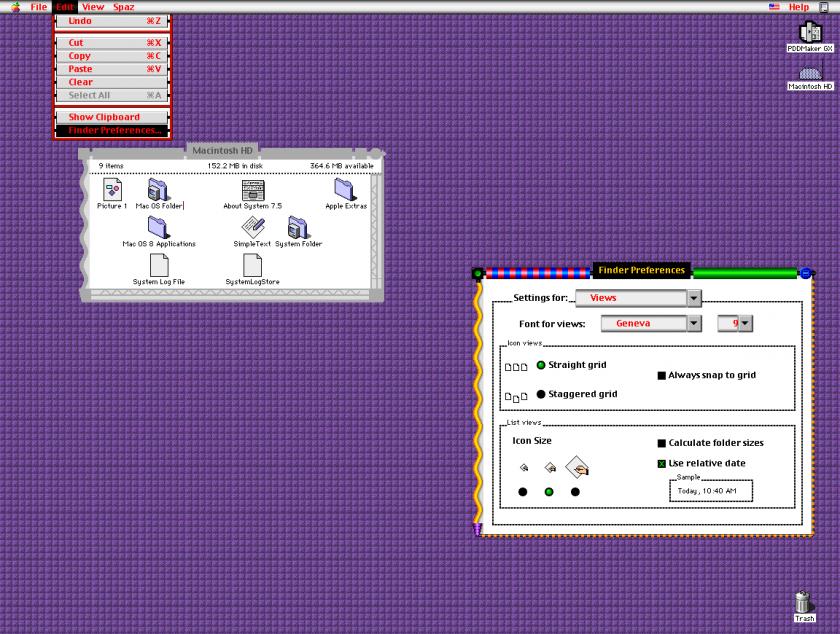This screenshot has height=634, width=840.
Task: Click the Finder Preferences title bar
Action: pos(641,271)
